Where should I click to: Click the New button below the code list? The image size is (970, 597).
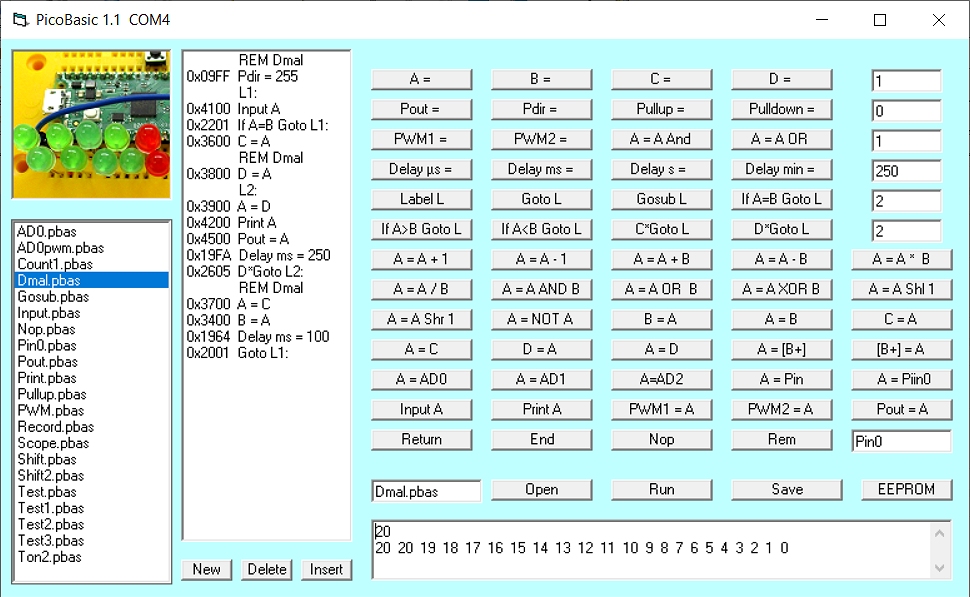(x=206, y=569)
